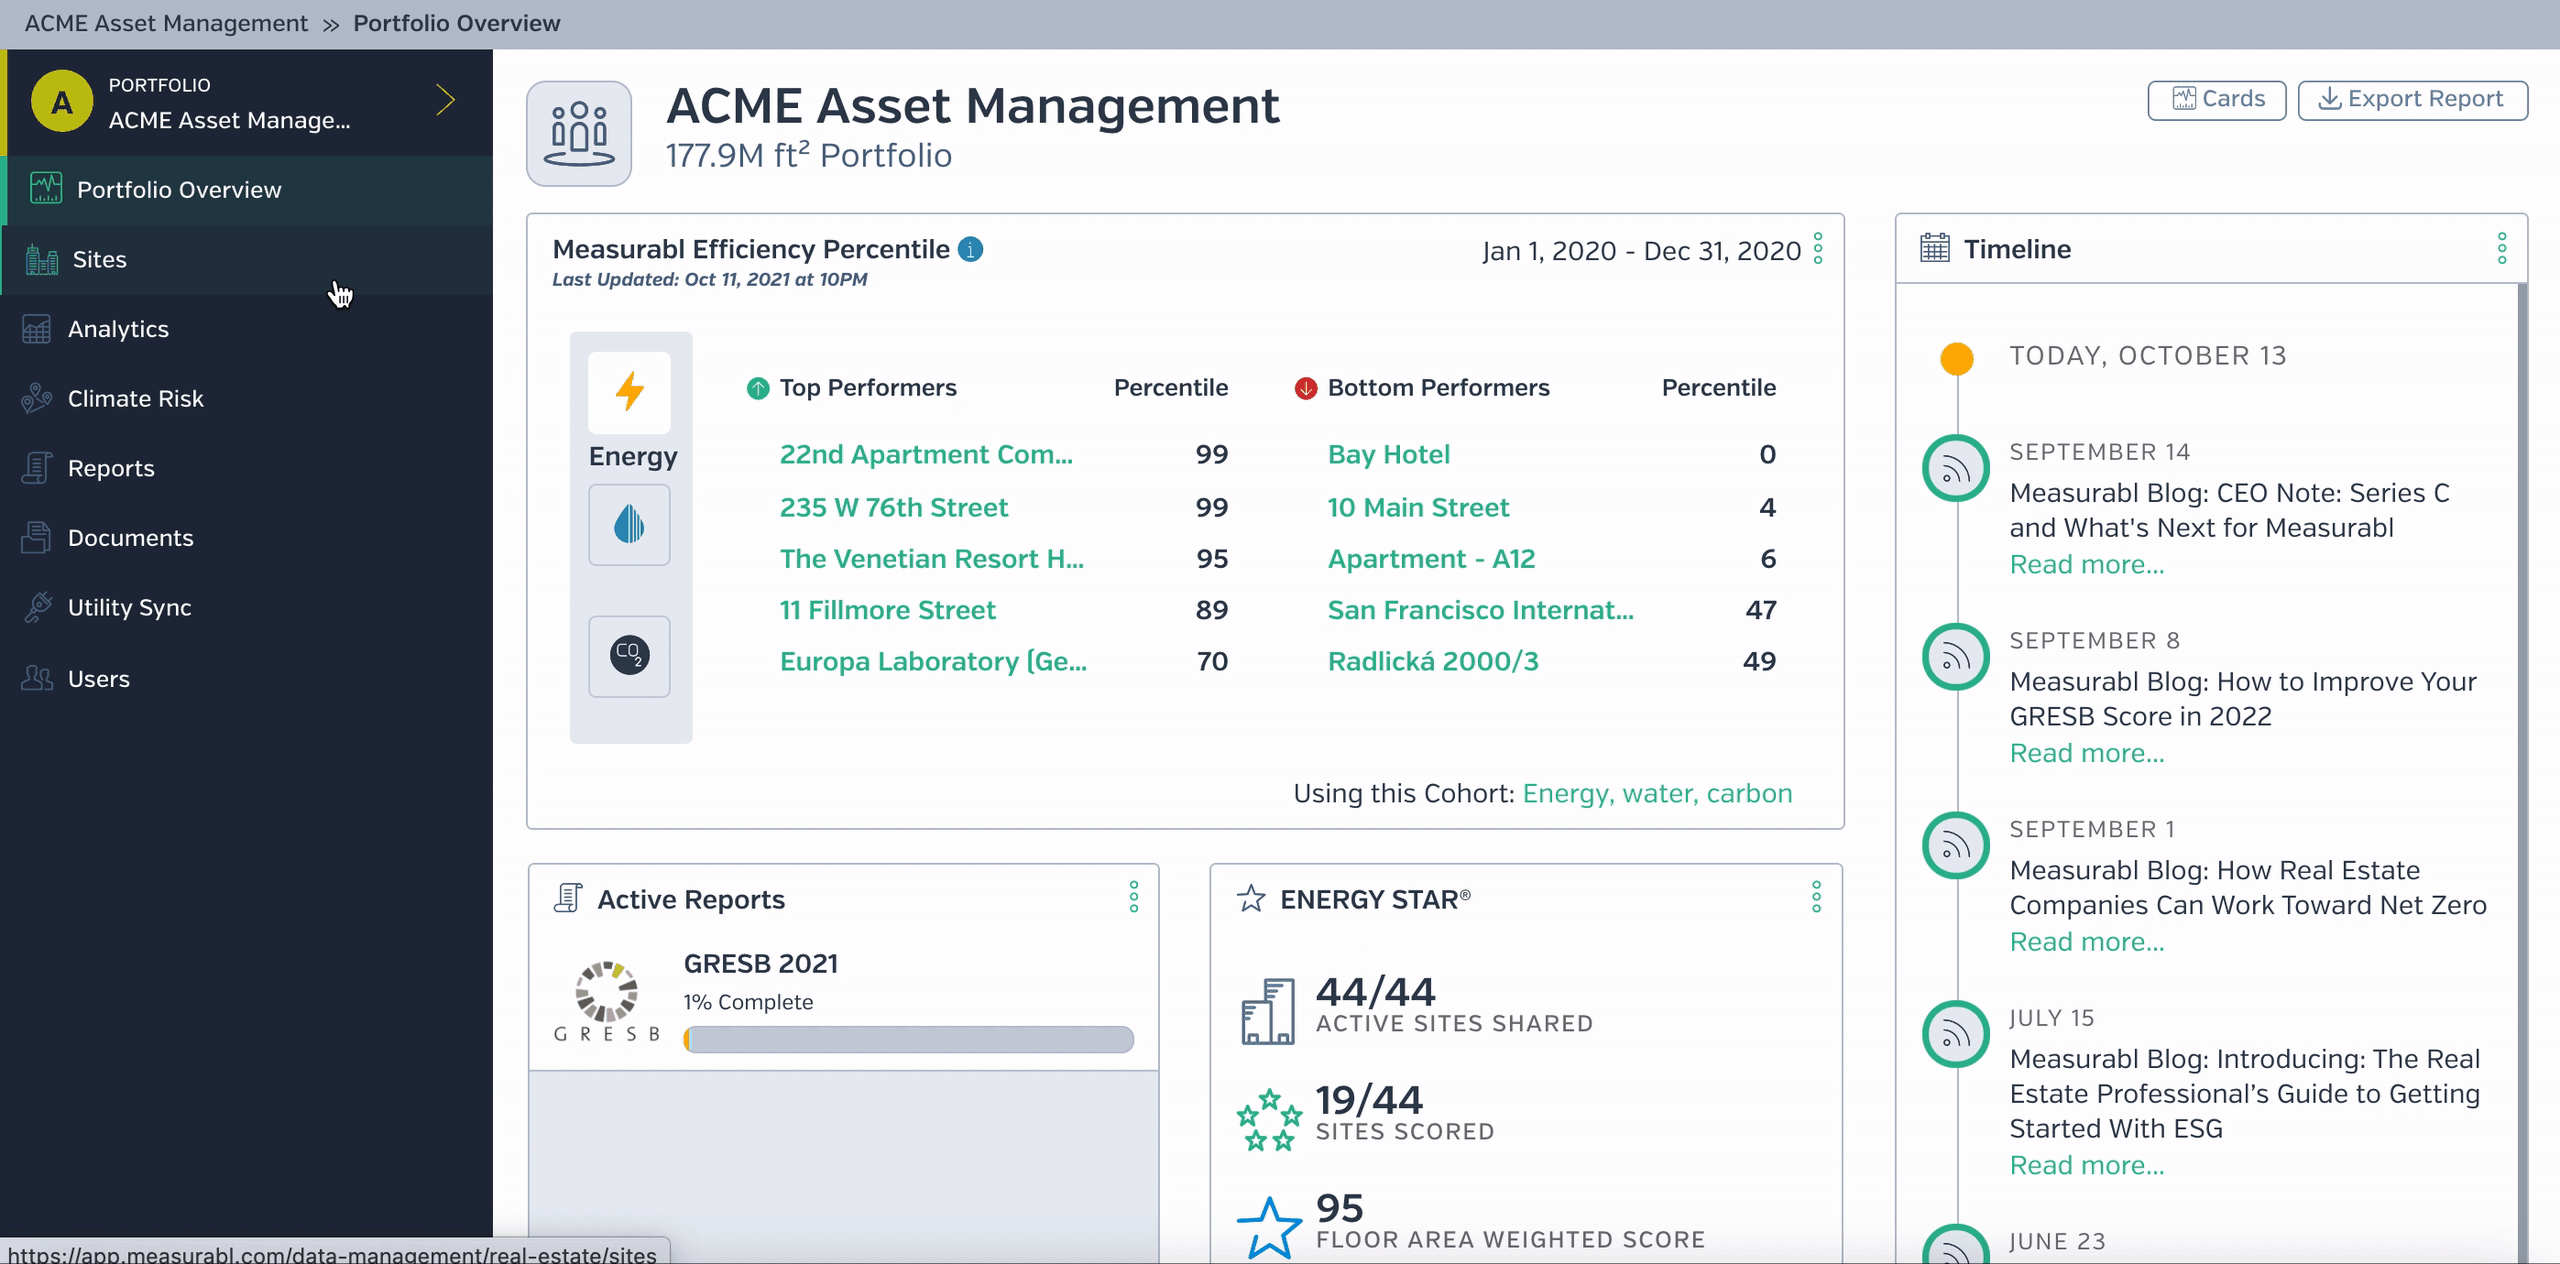Click the Export Report button
Viewport: 2560px width, 1264px height.
2412,100
